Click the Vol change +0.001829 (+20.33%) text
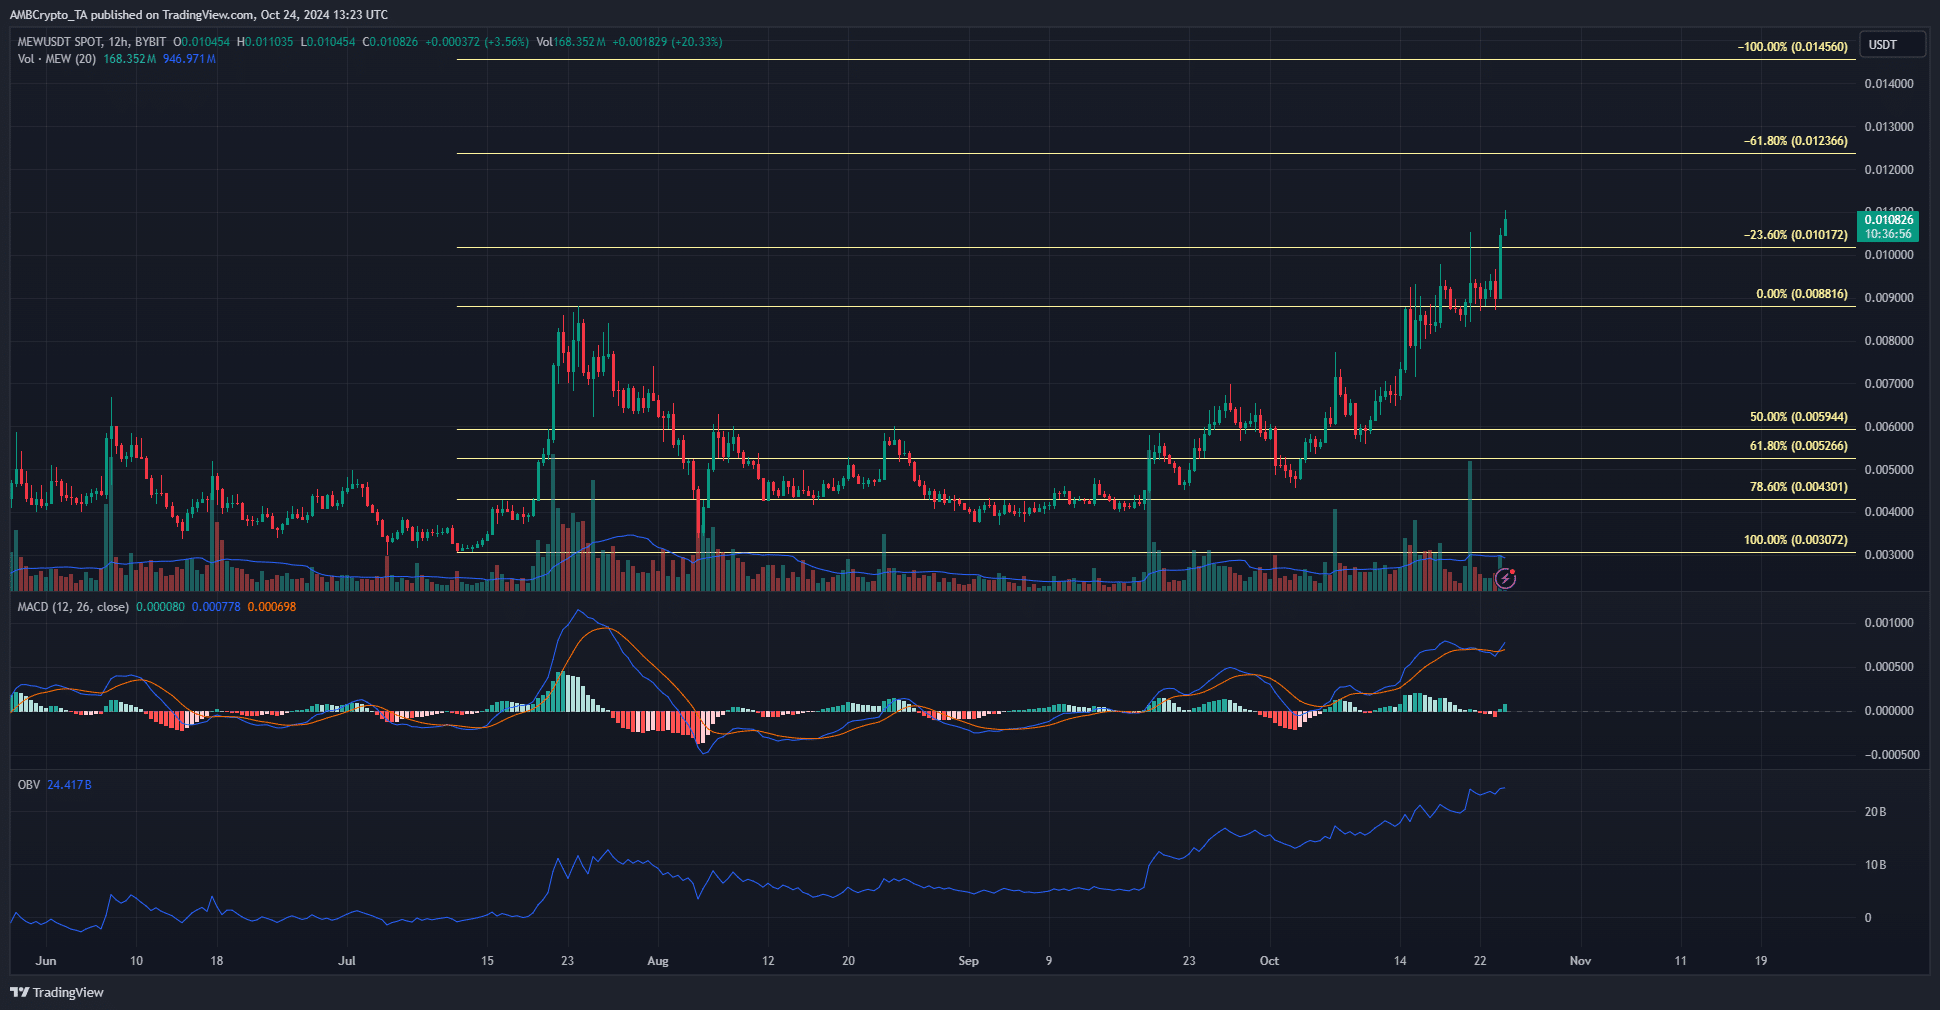Viewport: 1940px width, 1010px height. pyautogui.click(x=667, y=42)
